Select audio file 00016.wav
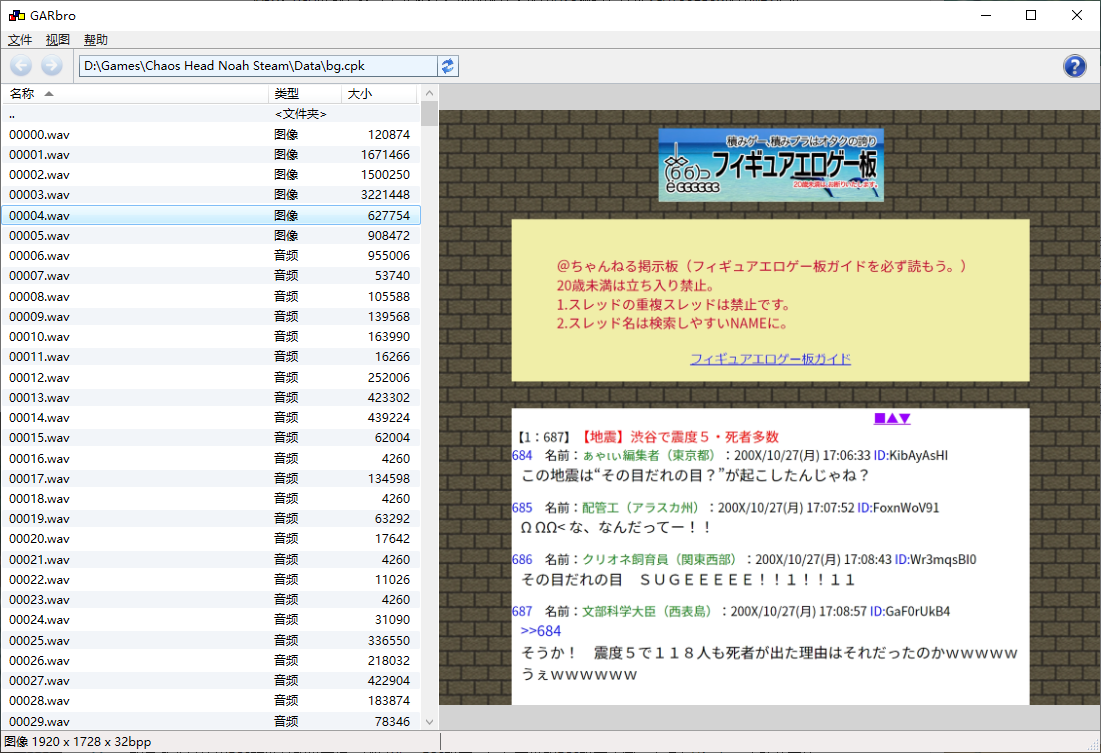 pyautogui.click(x=211, y=458)
